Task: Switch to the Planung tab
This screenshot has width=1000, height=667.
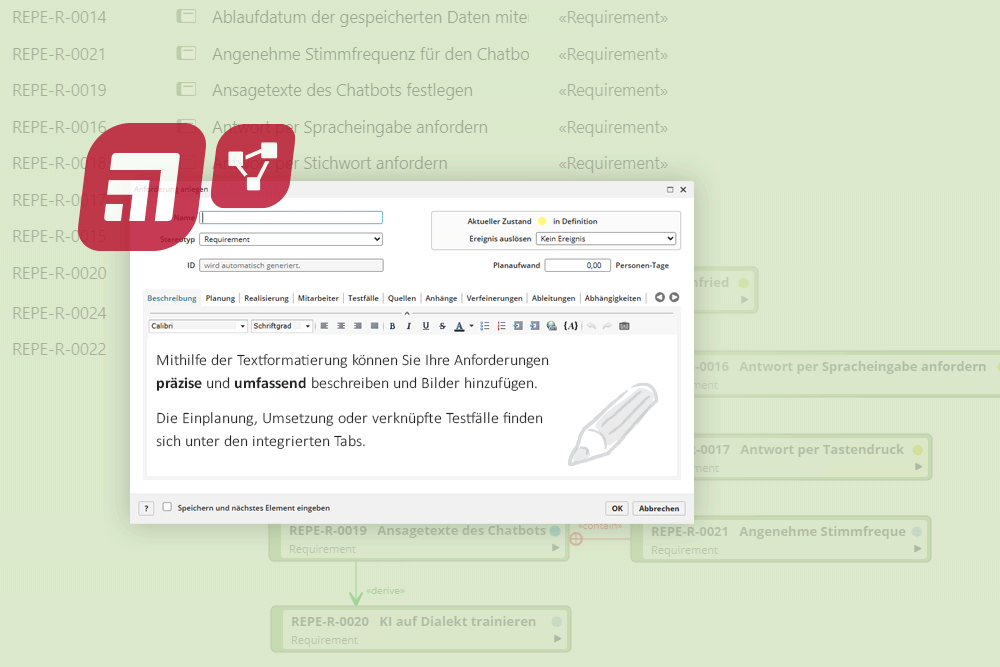Action: point(220,298)
